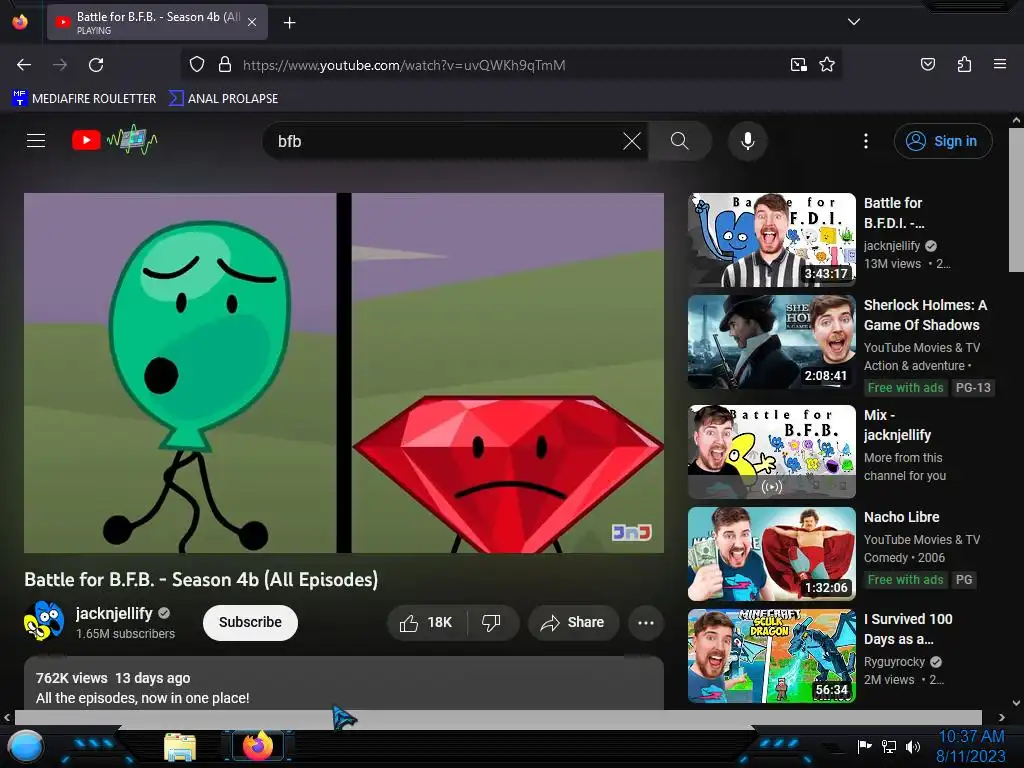Open picture-in-picture from address bar
The width and height of the screenshot is (1024, 768).
(799, 65)
